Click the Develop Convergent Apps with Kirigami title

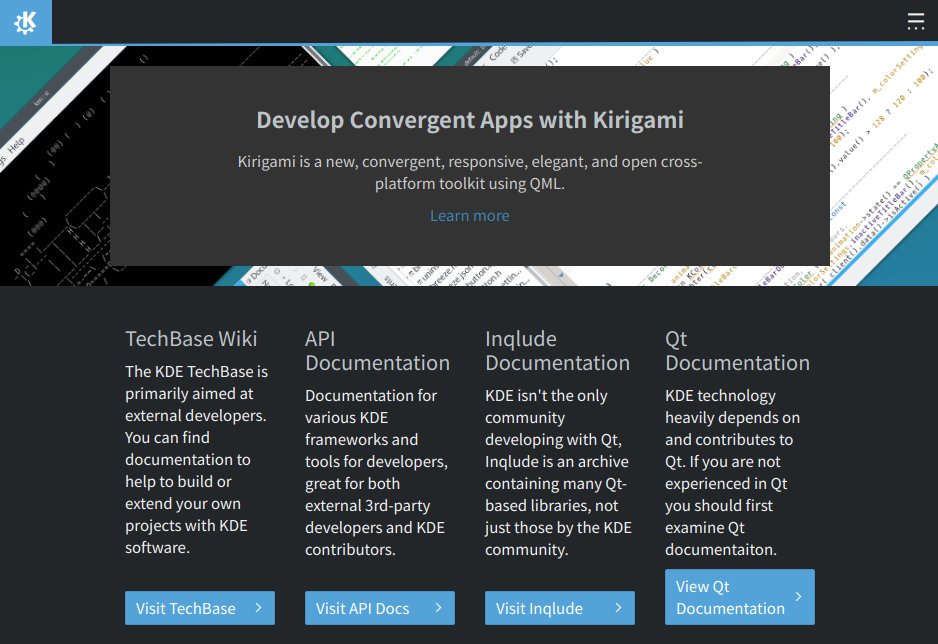pyautogui.click(x=470, y=120)
